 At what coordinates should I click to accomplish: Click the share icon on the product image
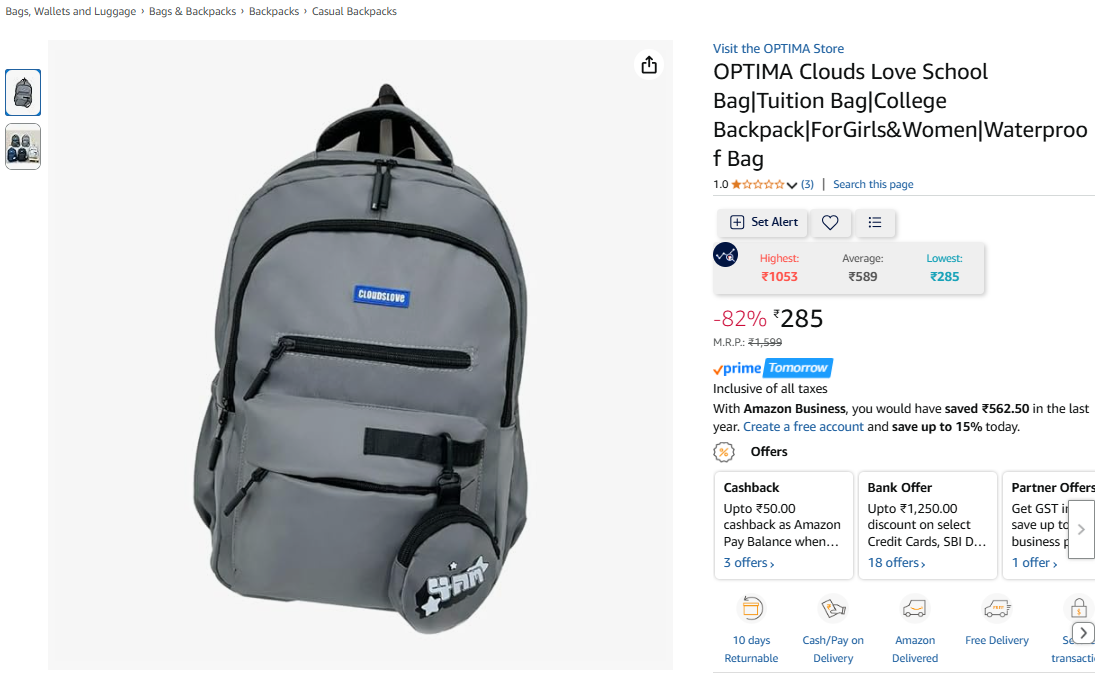pyautogui.click(x=649, y=65)
